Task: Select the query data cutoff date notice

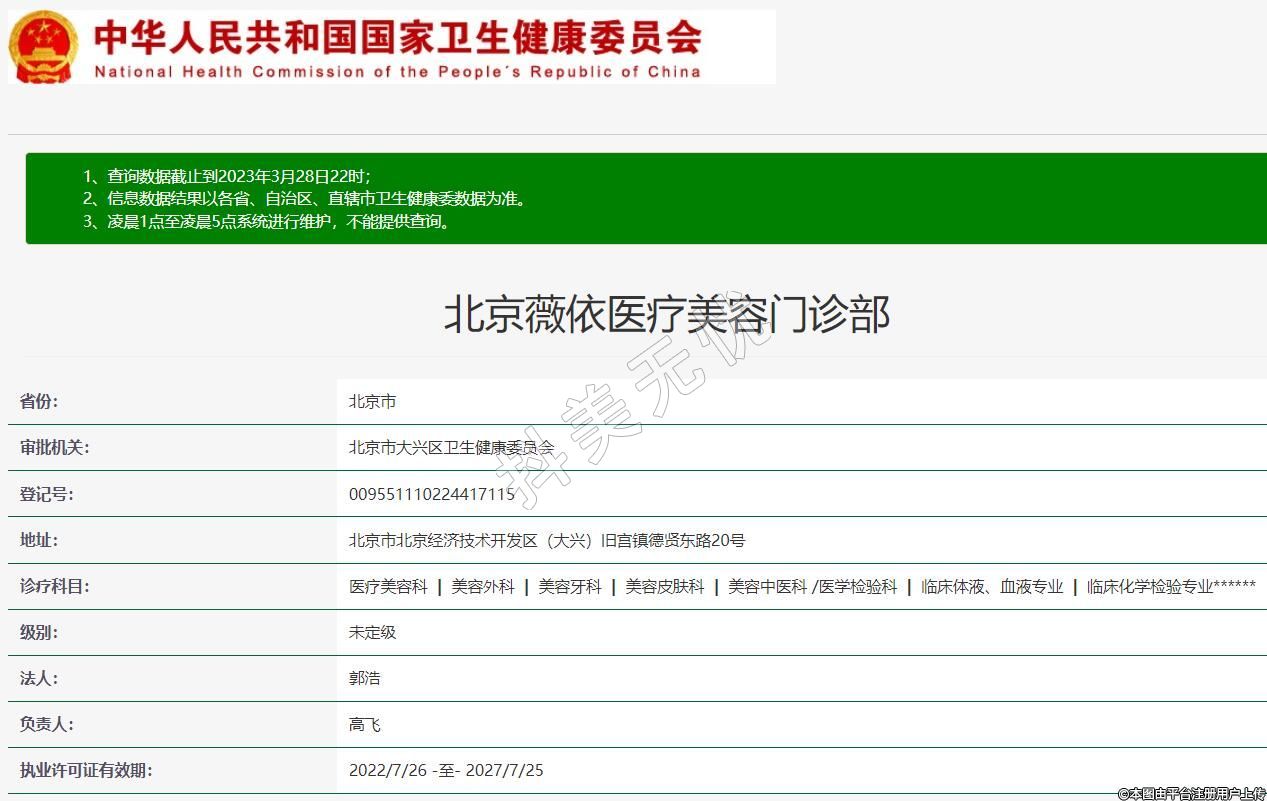Action: (227, 176)
